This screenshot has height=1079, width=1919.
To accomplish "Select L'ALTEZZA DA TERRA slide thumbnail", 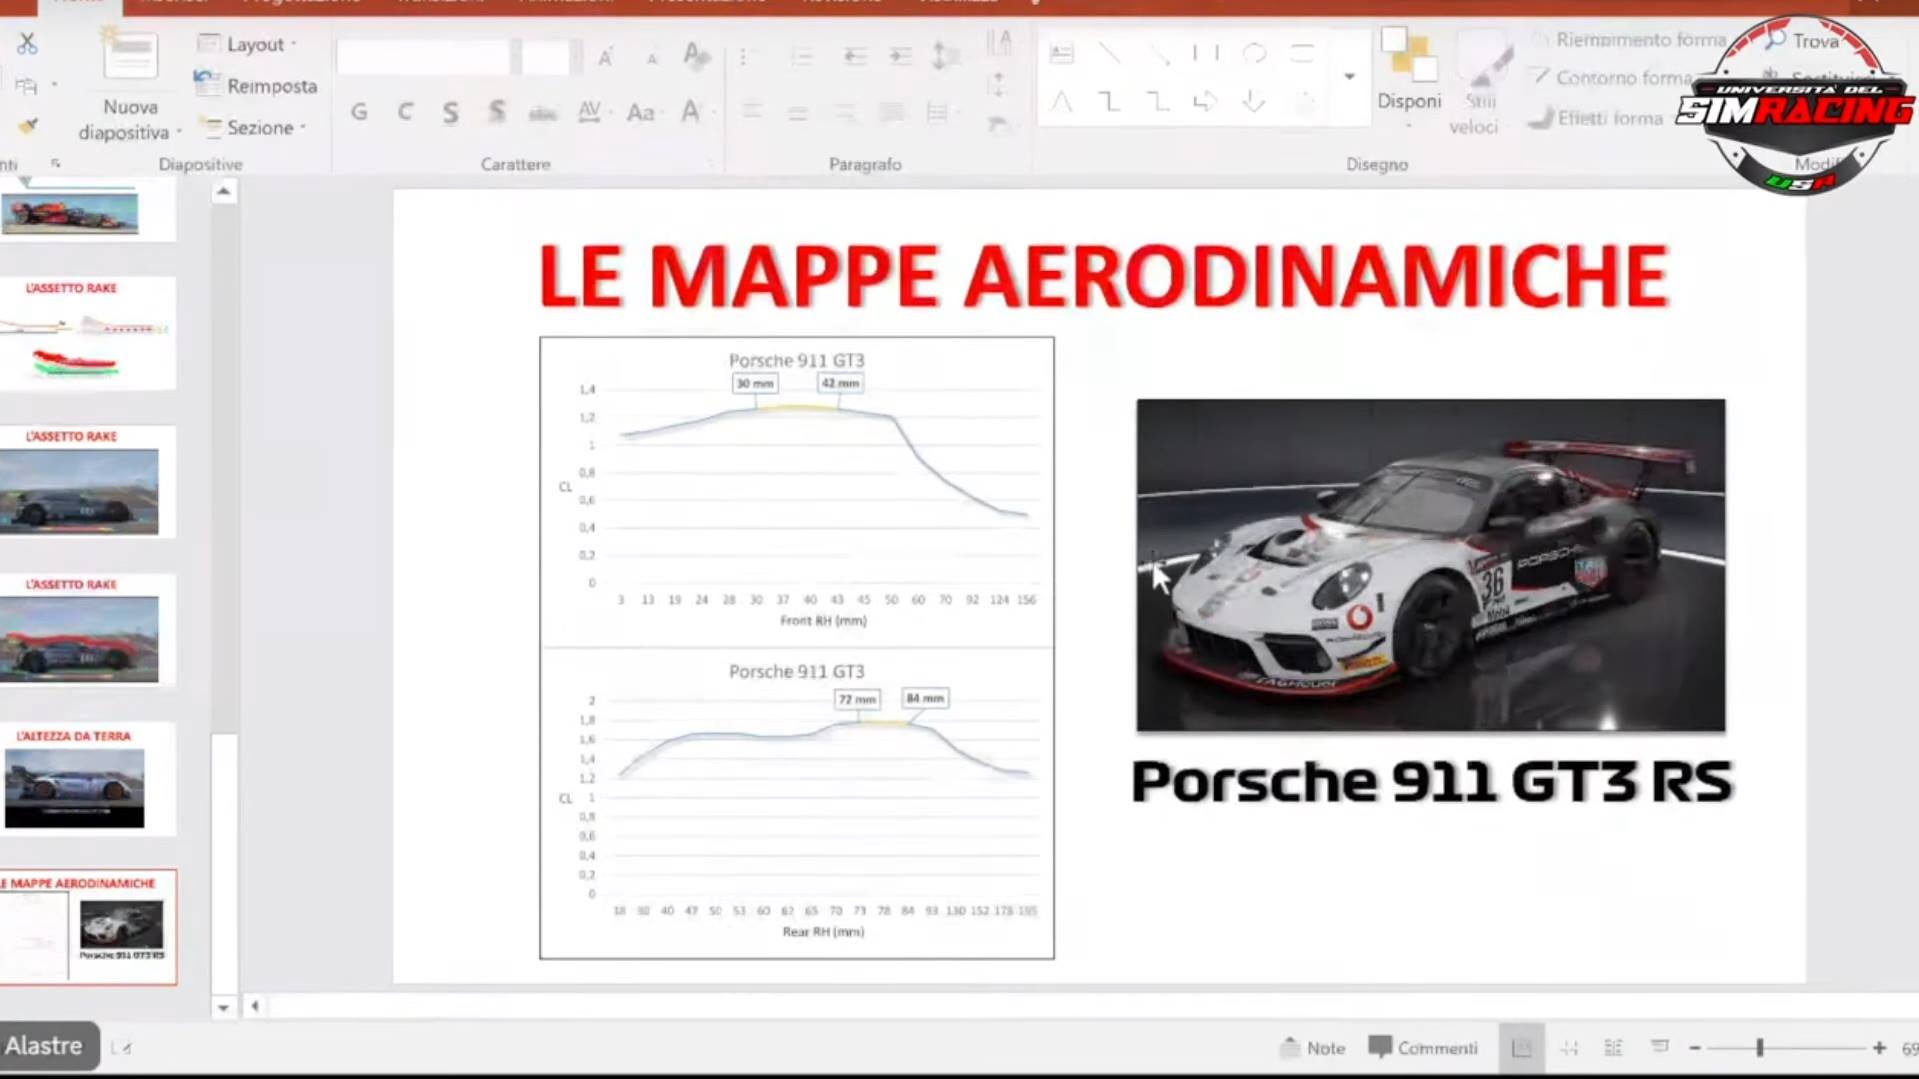I will [87, 779].
